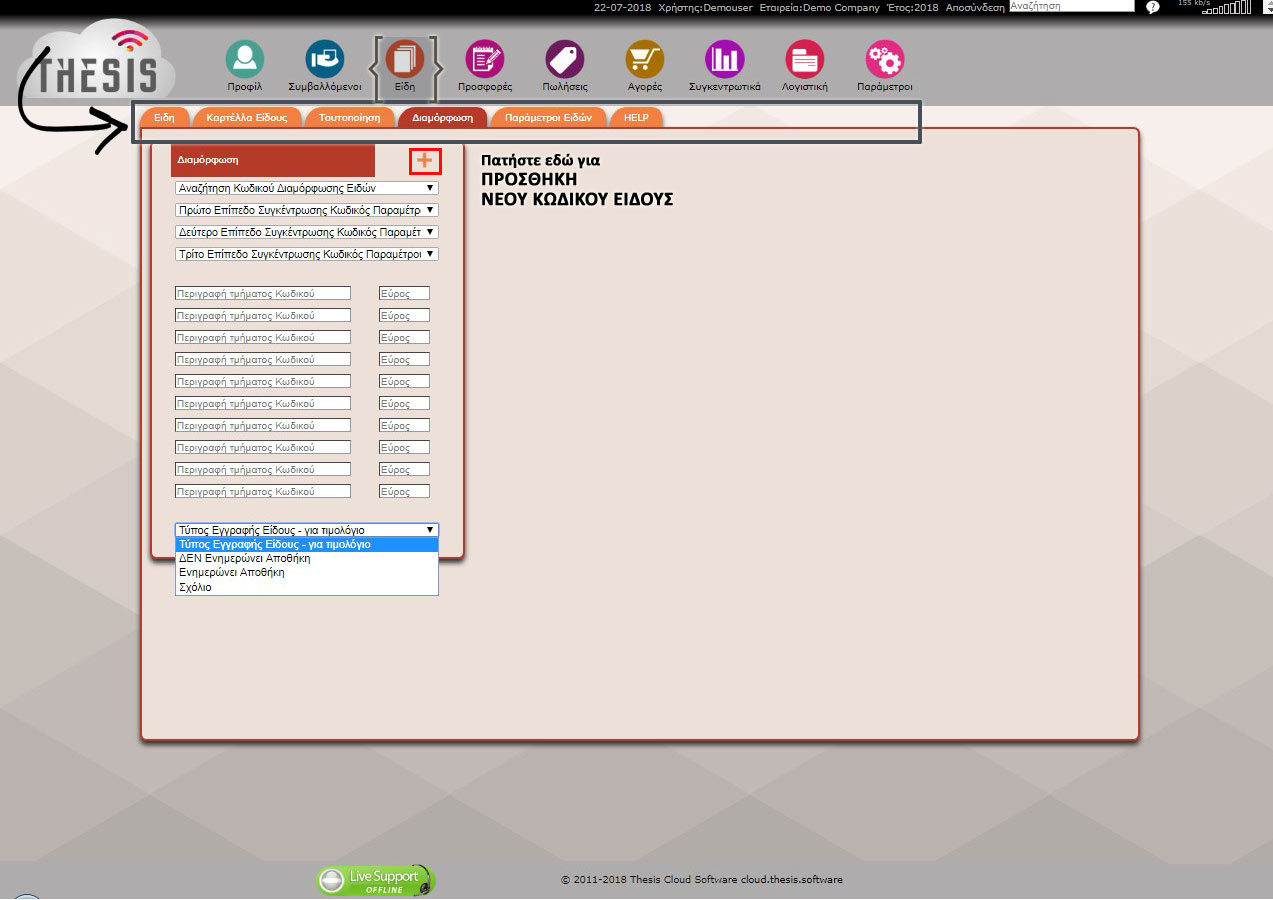Open the Προφίλ profile icon
1273x900 pixels.
244,60
